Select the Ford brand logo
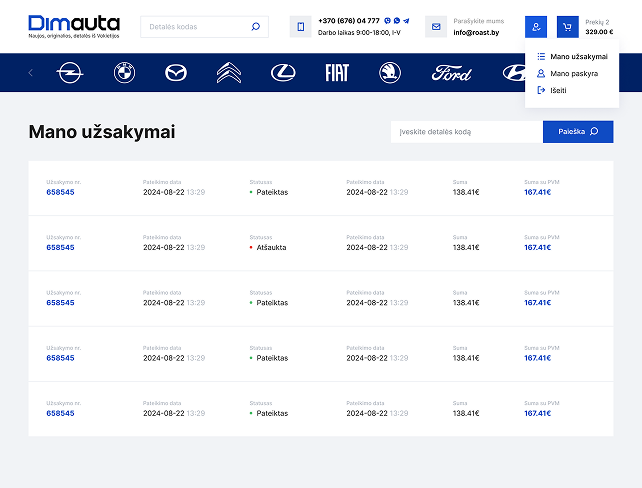Viewport: 642px width, 488px height. [451, 73]
